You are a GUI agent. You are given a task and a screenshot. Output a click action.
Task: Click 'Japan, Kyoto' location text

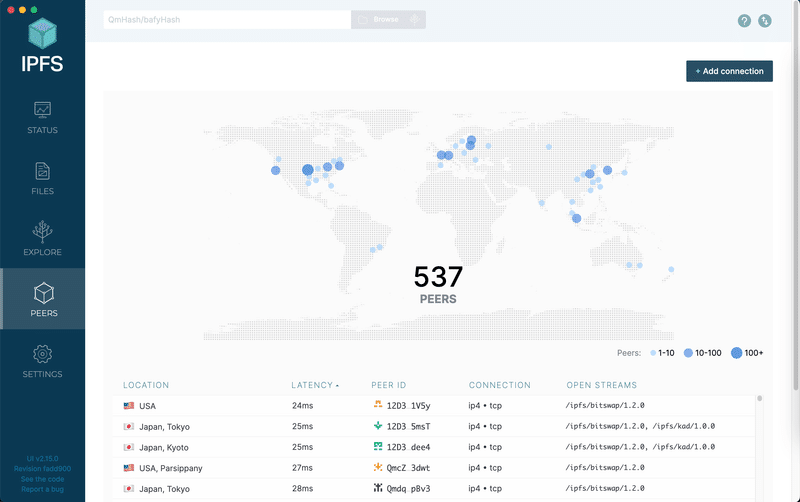pos(164,447)
